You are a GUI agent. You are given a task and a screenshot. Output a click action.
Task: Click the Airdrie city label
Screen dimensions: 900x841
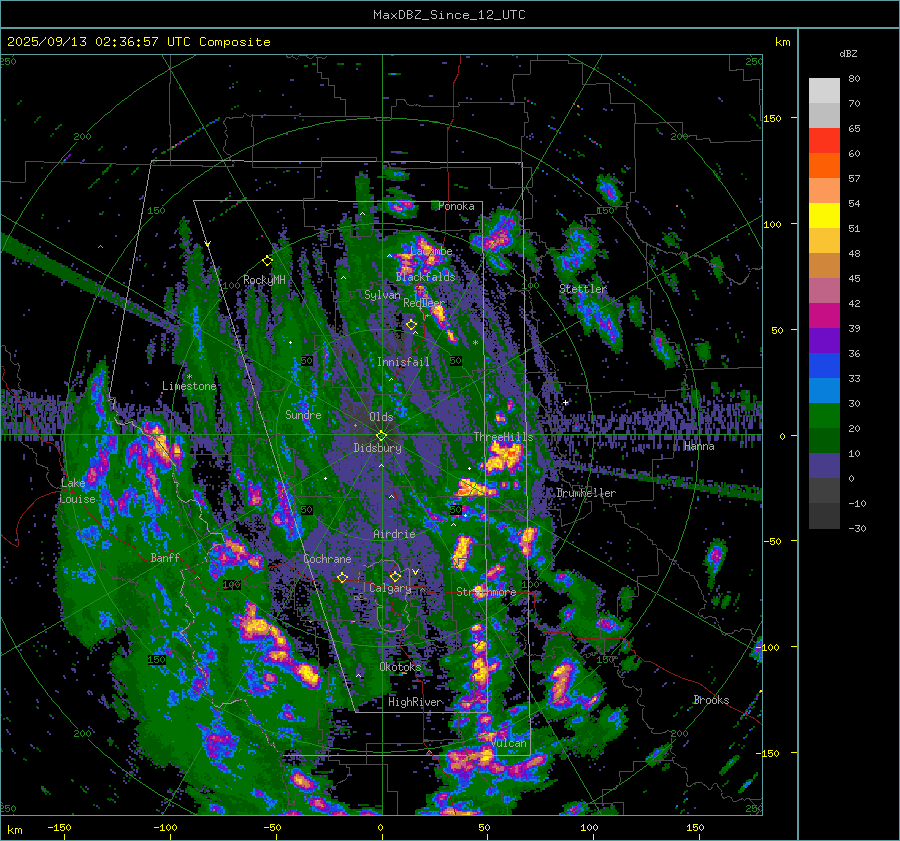[394, 534]
